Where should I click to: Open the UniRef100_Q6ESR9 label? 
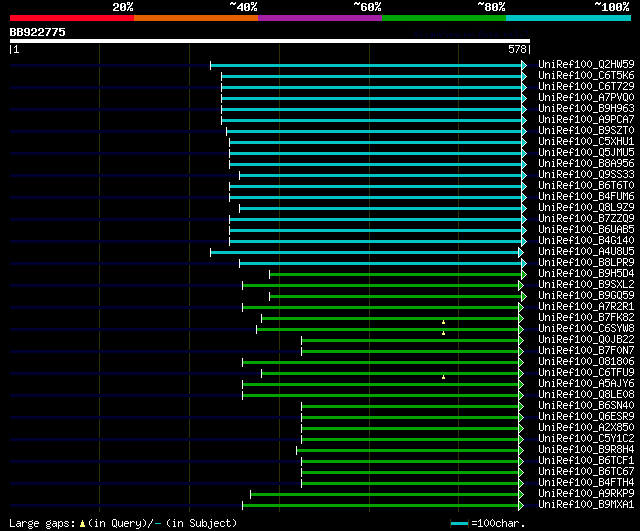tap(586, 417)
